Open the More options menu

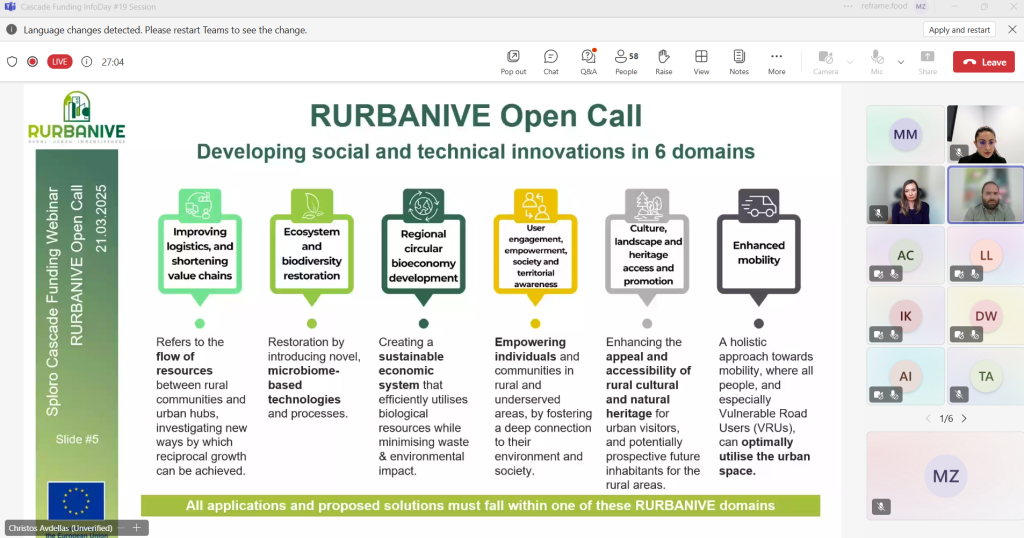[777, 62]
